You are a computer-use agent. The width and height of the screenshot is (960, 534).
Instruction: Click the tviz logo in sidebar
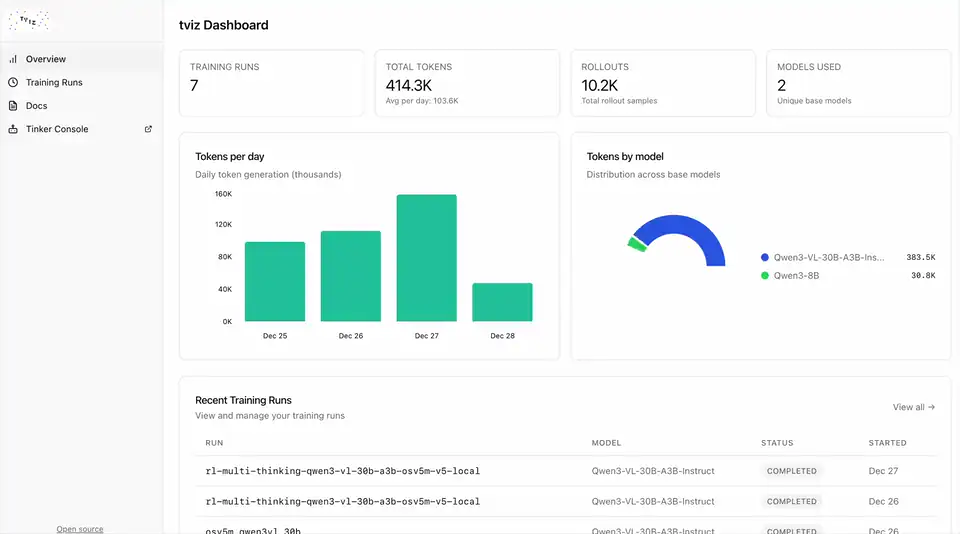pos(29,21)
